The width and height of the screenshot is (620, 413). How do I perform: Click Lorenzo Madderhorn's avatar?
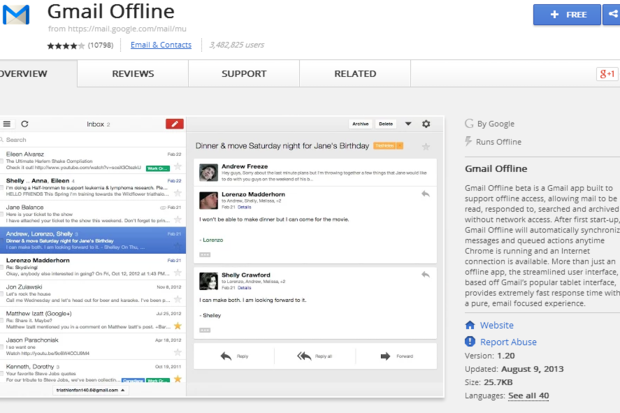pyautogui.click(x=208, y=201)
